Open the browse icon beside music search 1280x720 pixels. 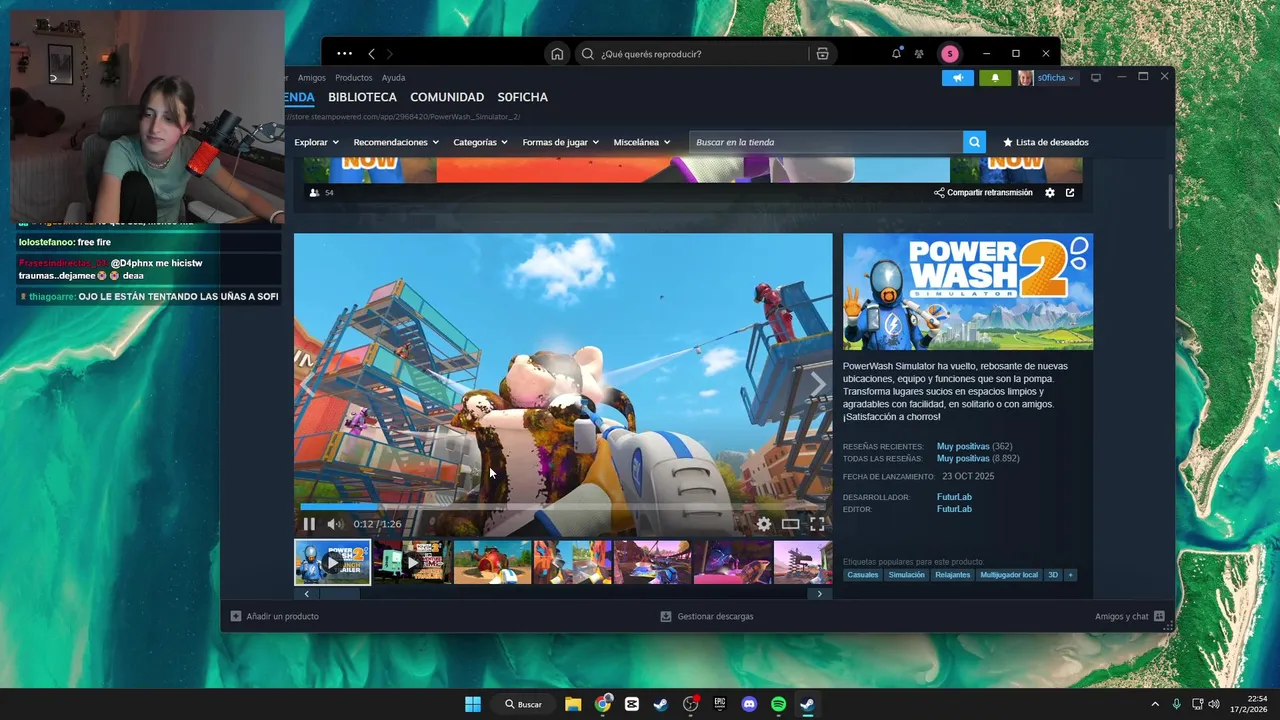[822, 54]
